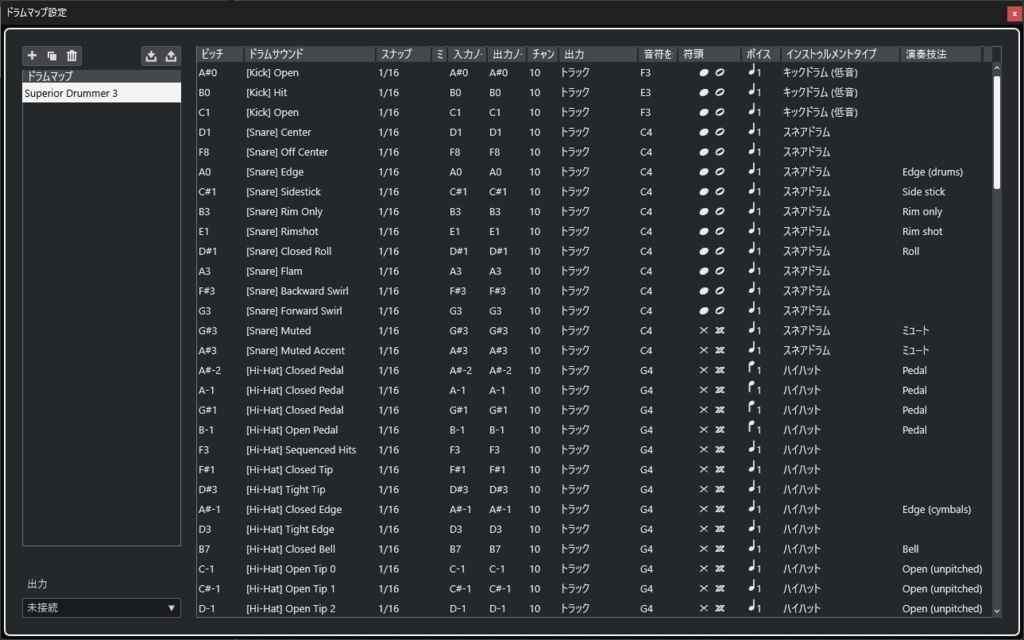Click voice note icon in [Snare] Flam row
This screenshot has height=640, width=1024.
coord(754,270)
